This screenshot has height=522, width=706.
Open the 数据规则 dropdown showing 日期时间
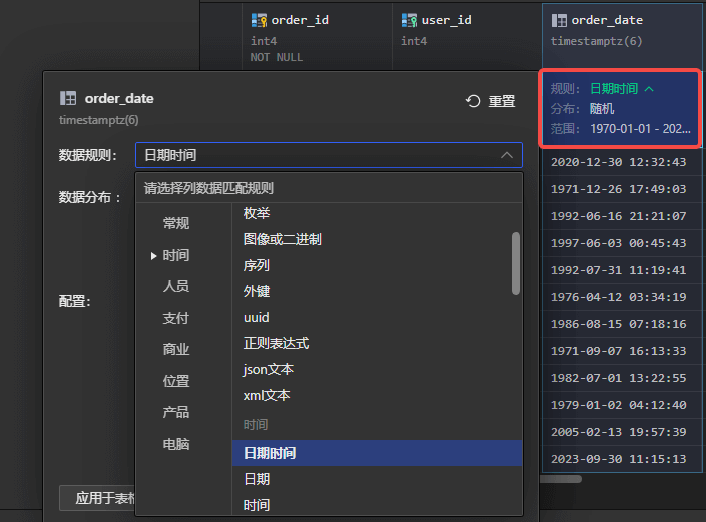(x=329, y=155)
